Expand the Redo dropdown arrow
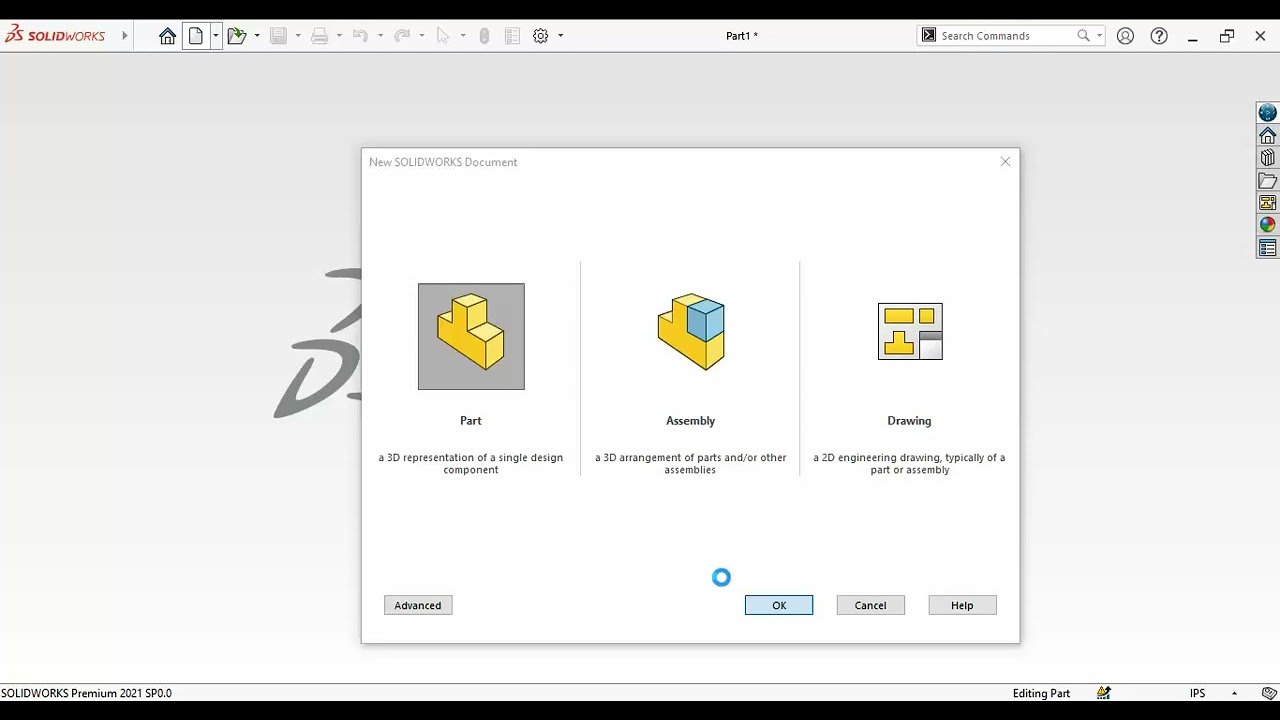Image resolution: width=1280 pixels, height=720 pixels. point(421,36)
